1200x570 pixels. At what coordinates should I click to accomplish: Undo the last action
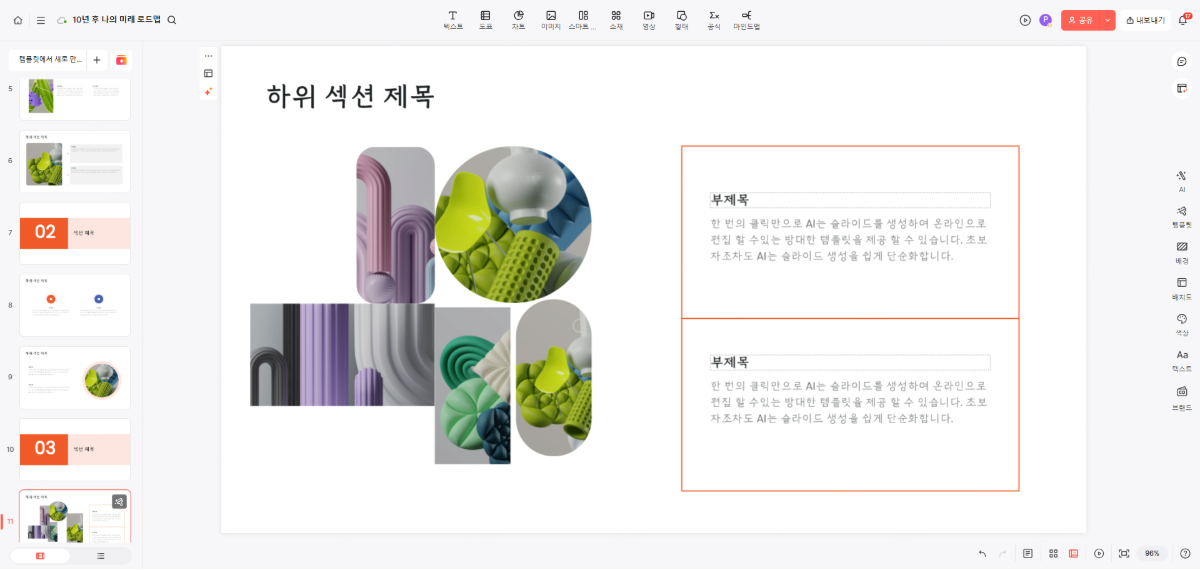(x=982, y=553)
